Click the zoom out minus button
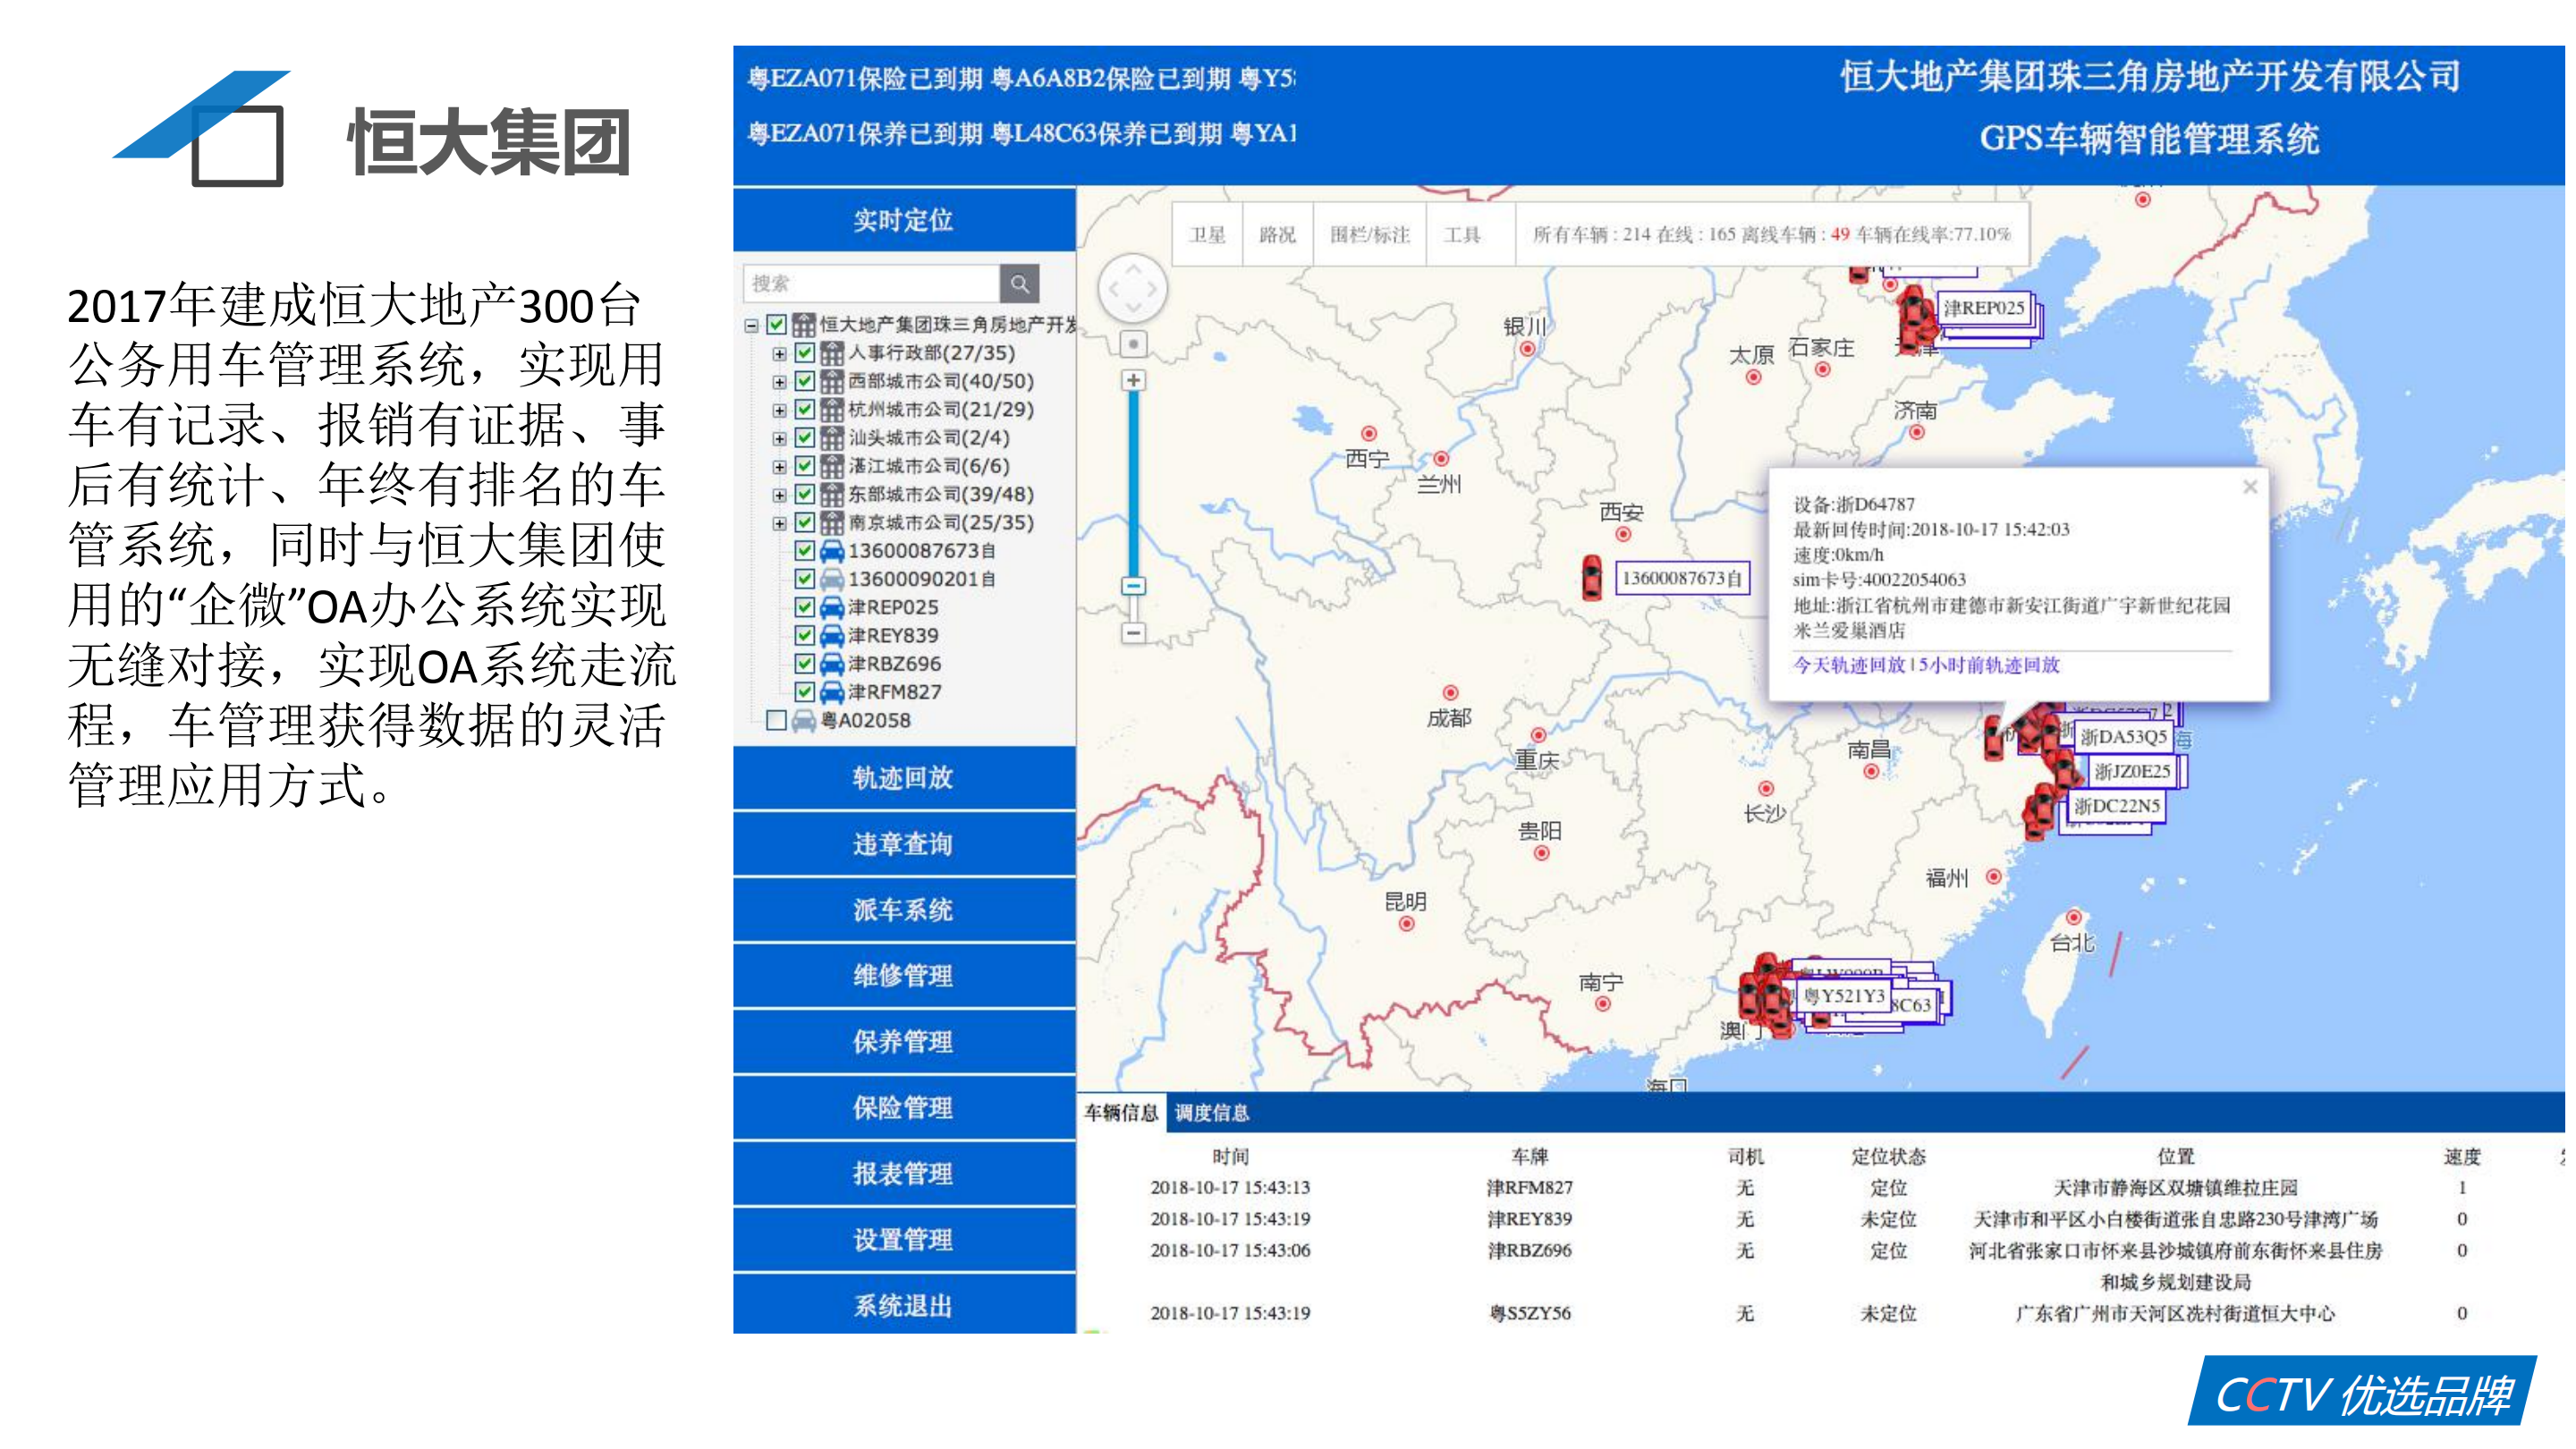2576x1449 pixels. (x=1133, y=633)
